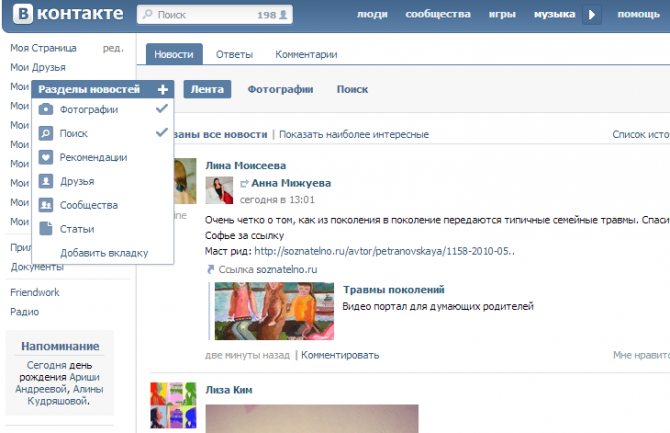Click the person icon for Друзья
This screenshot has height=433, width=670.
46,181
